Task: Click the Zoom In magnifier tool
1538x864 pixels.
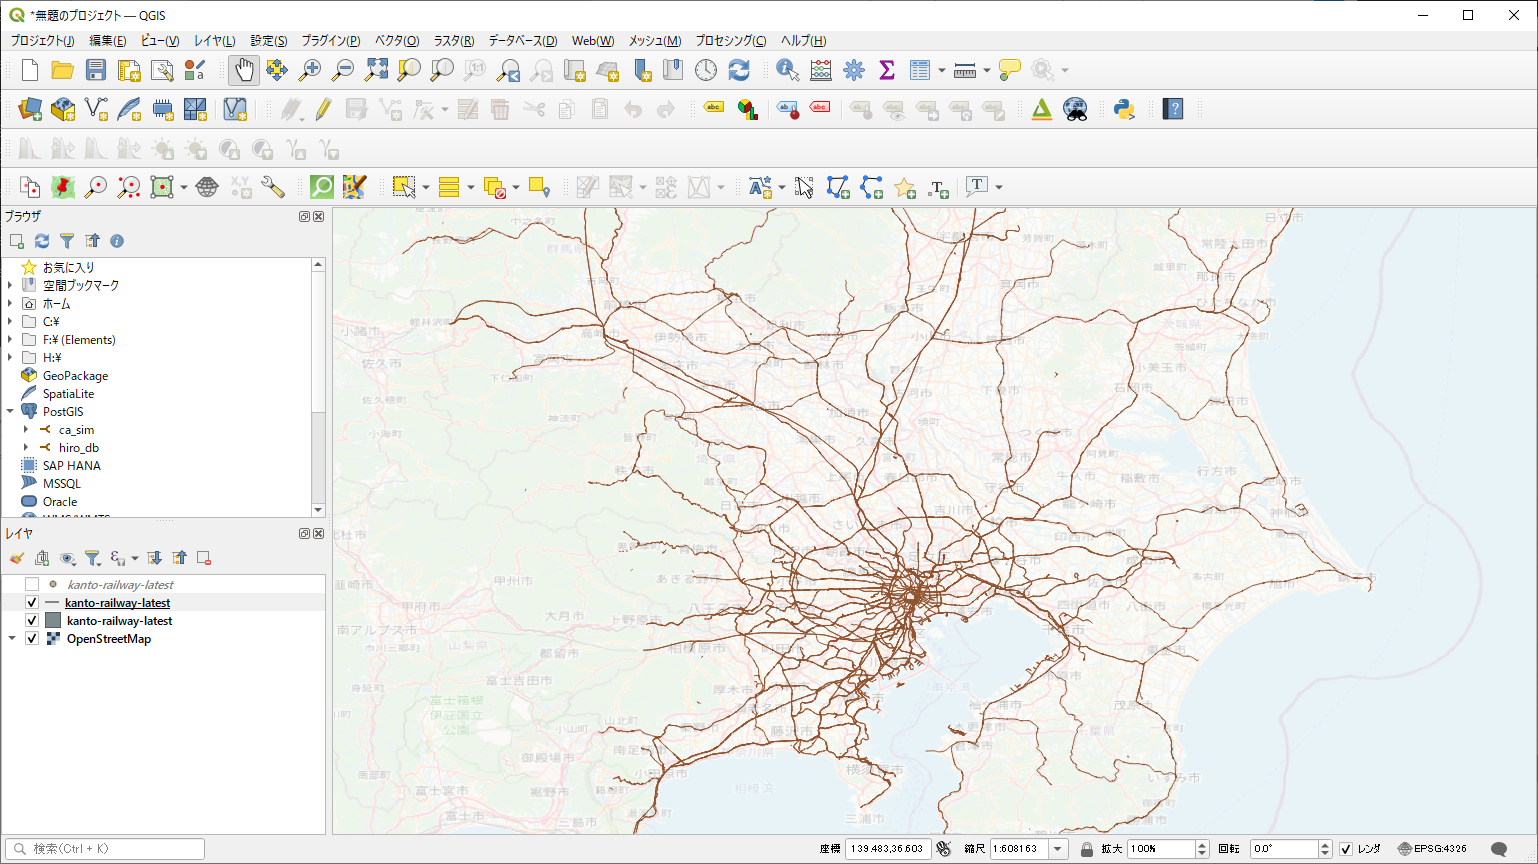Action: [x=310, y=70]
